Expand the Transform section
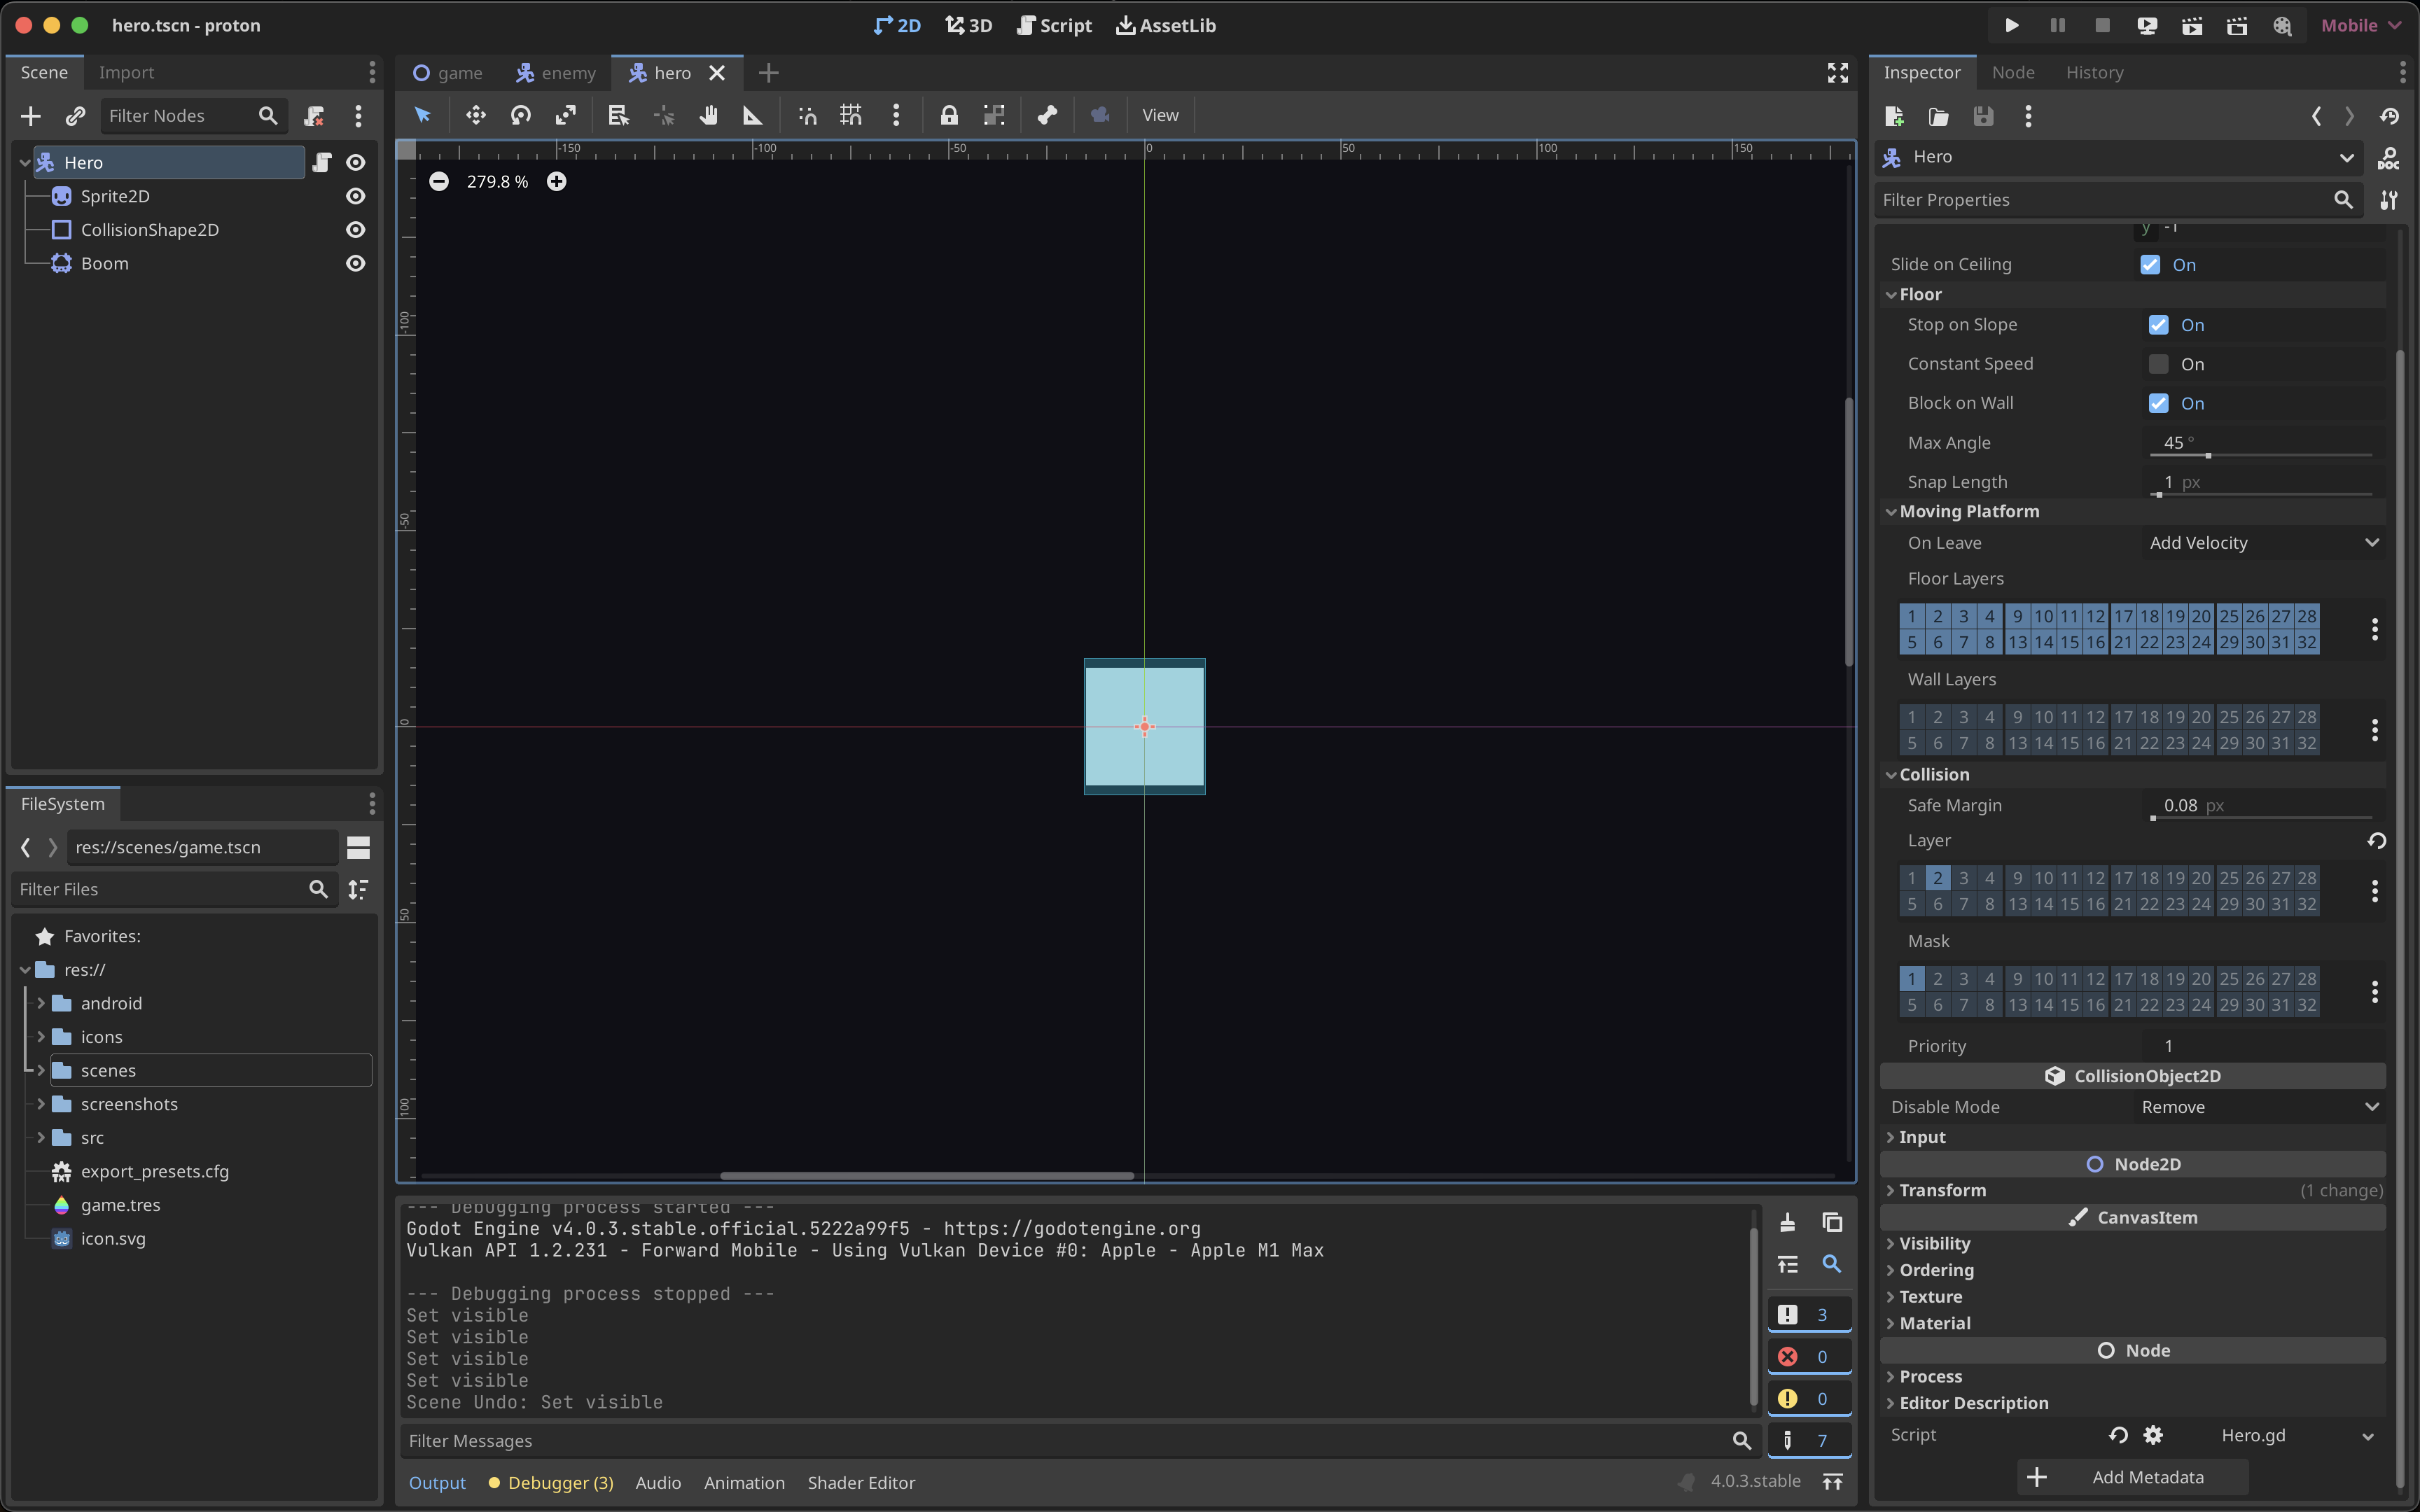Screen dimensions: 2420x1512 pyautogui.click(x=2134, y=1190)
